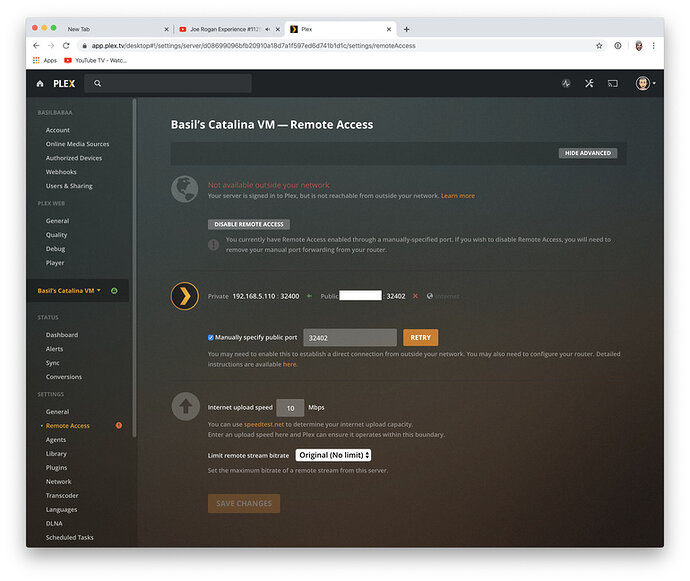The height and width of the screenshot is (581, 690).
Task: Click the globe icon near status message
Action: point(184,189)
